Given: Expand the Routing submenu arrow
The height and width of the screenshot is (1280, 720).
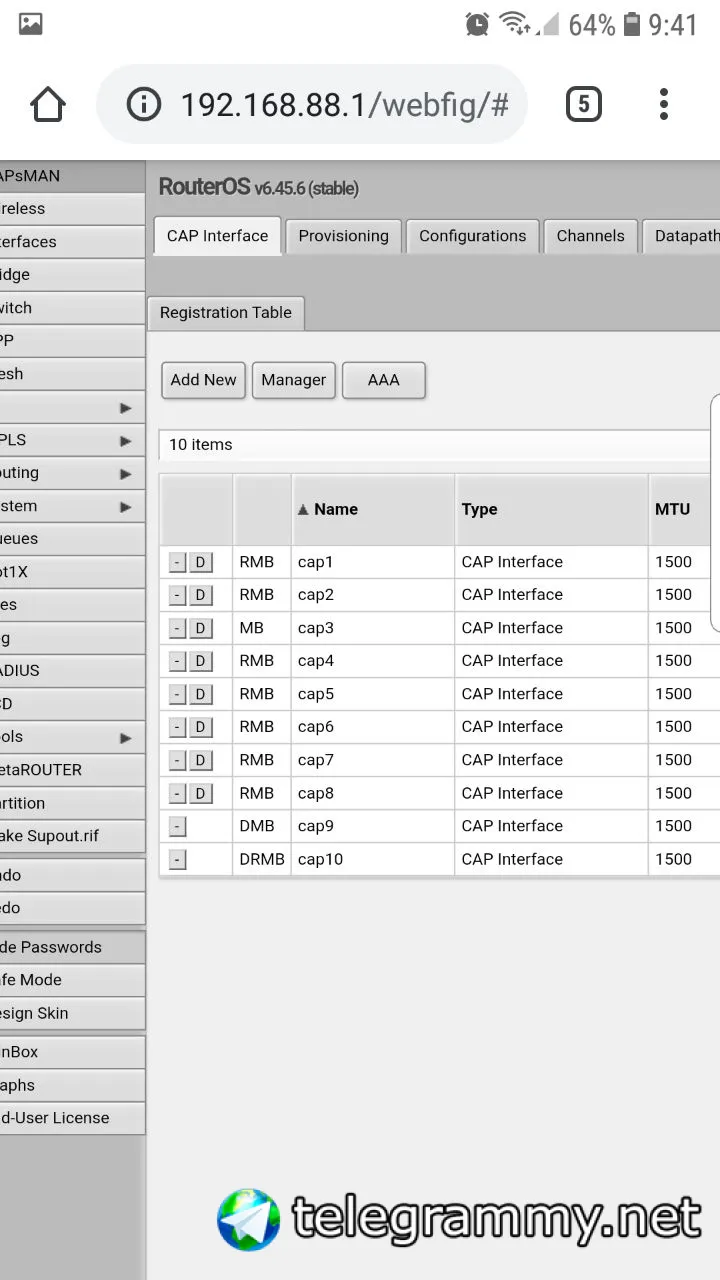Looking at the screenshot, I should (x=125, y=474).
